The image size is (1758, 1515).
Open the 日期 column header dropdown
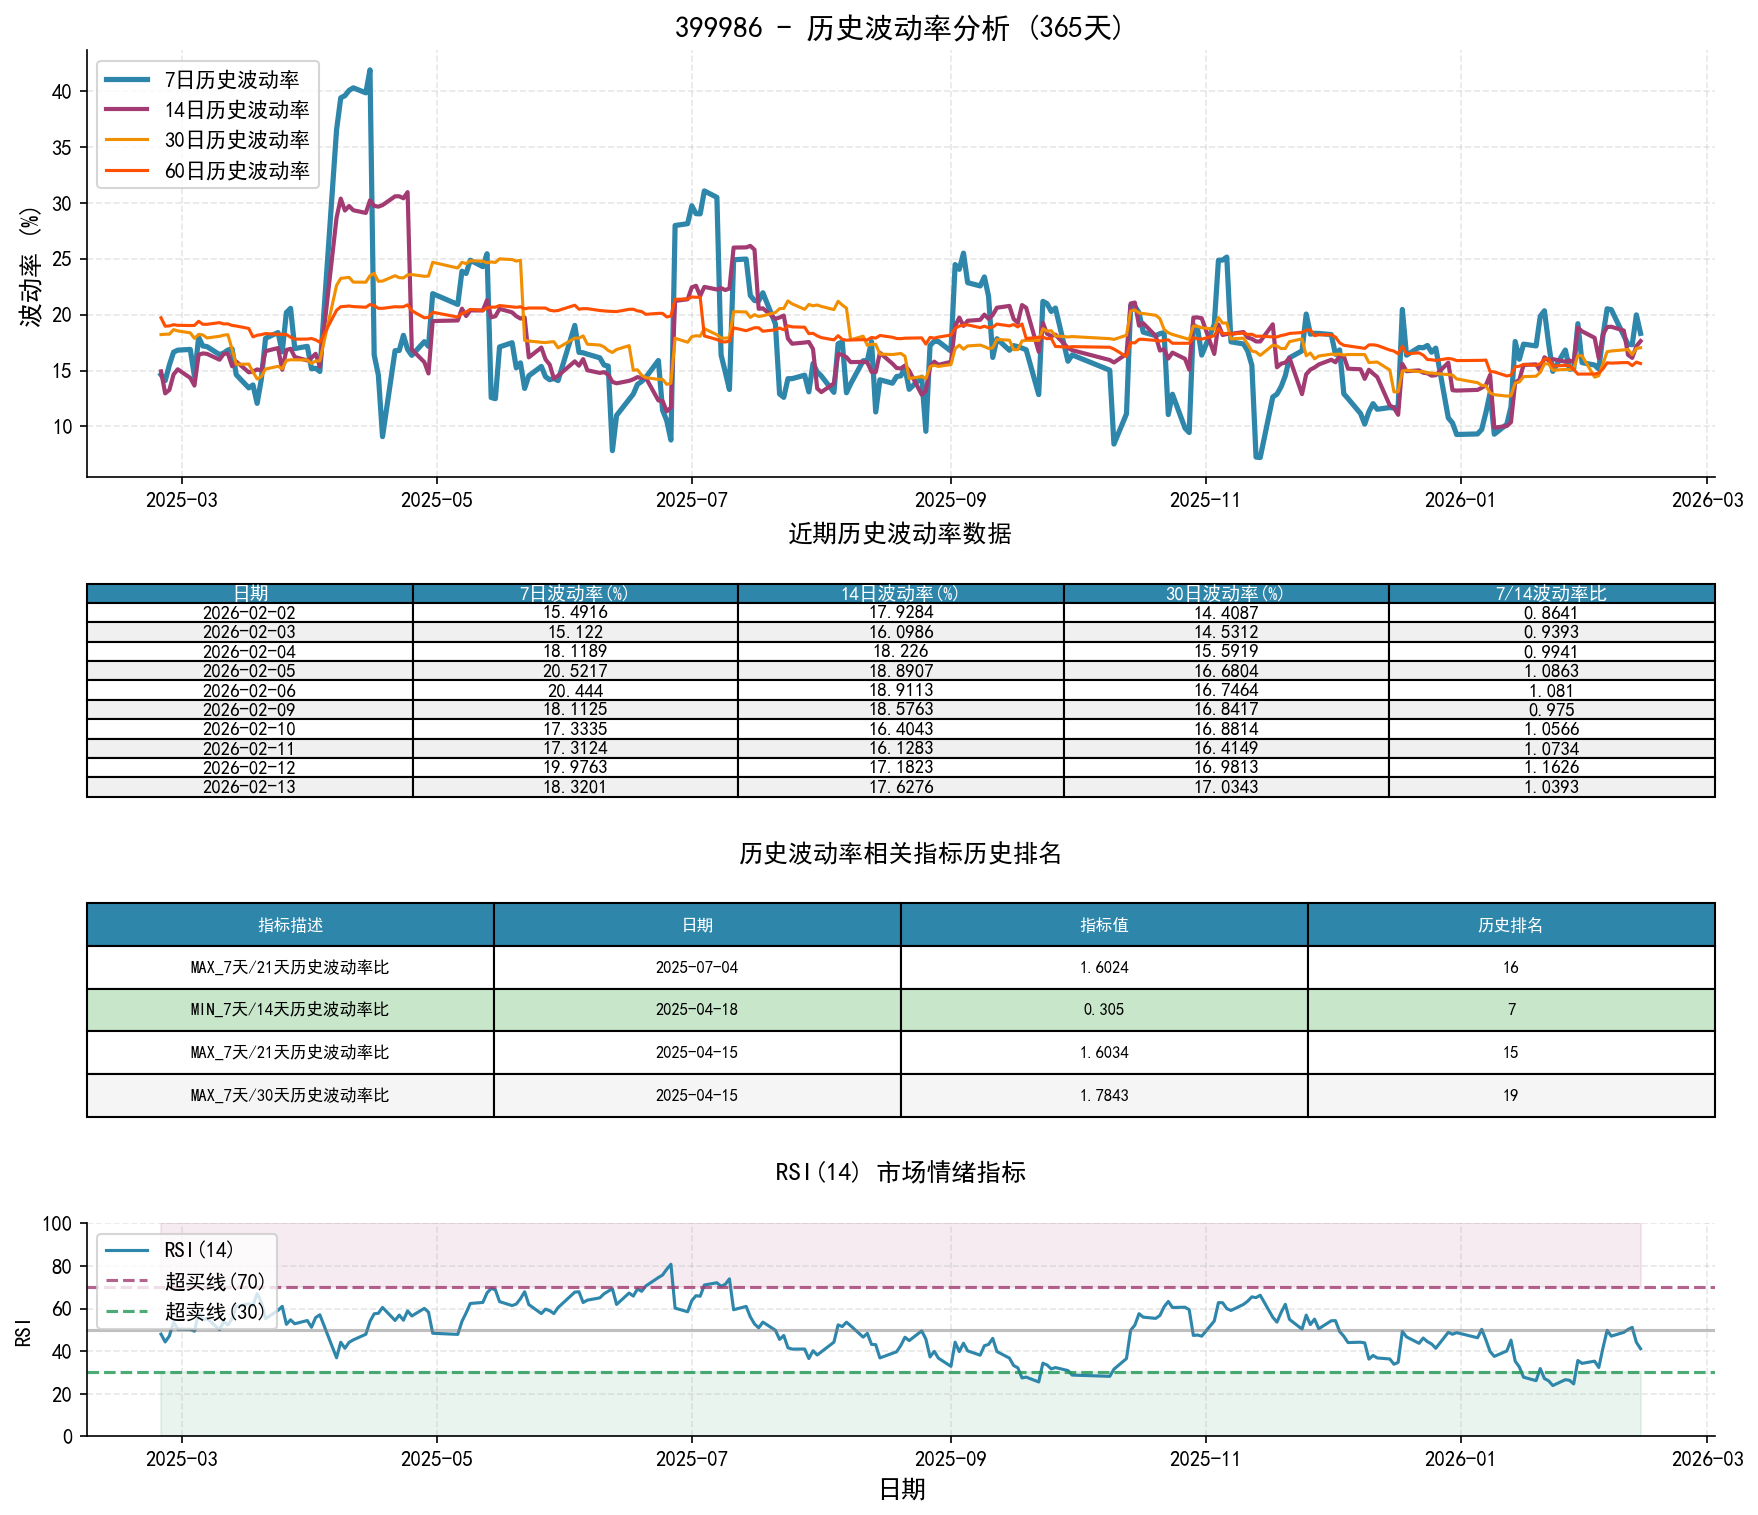point(250,593)
